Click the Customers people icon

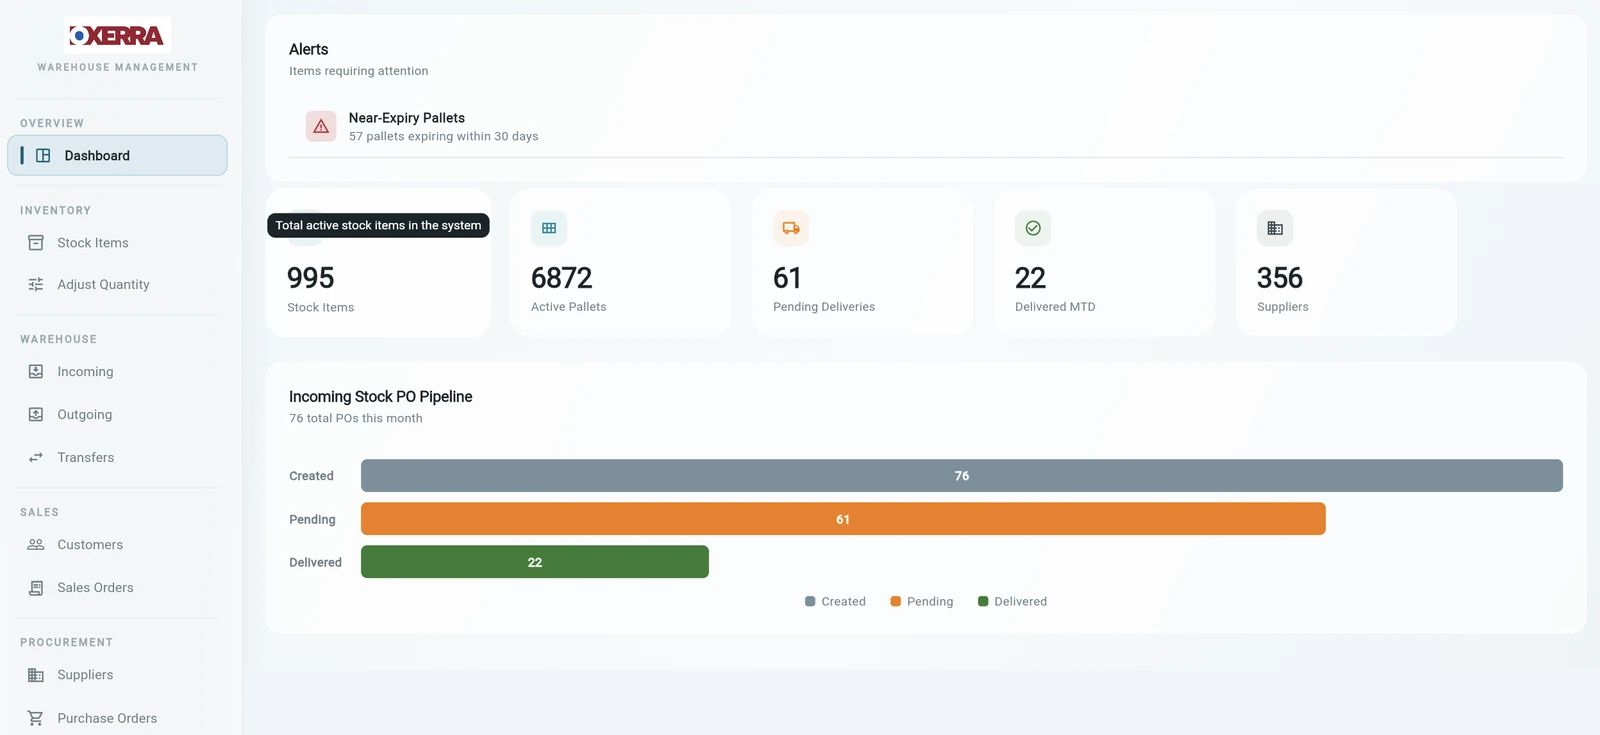[x=36, y=544]
